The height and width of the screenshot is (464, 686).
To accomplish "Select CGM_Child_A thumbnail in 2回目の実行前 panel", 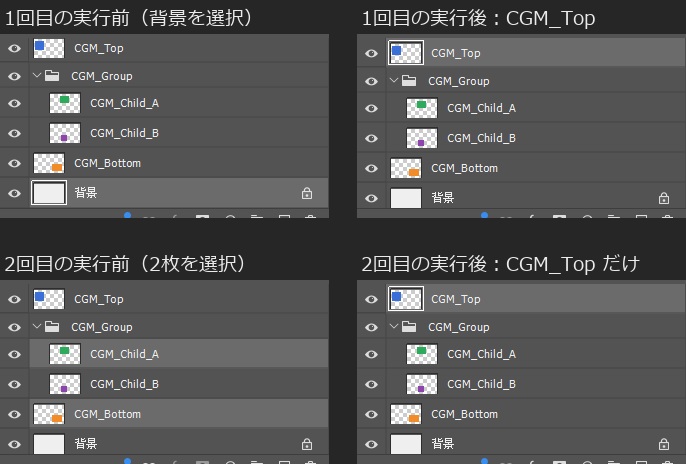I will click(x=65, y=354).
